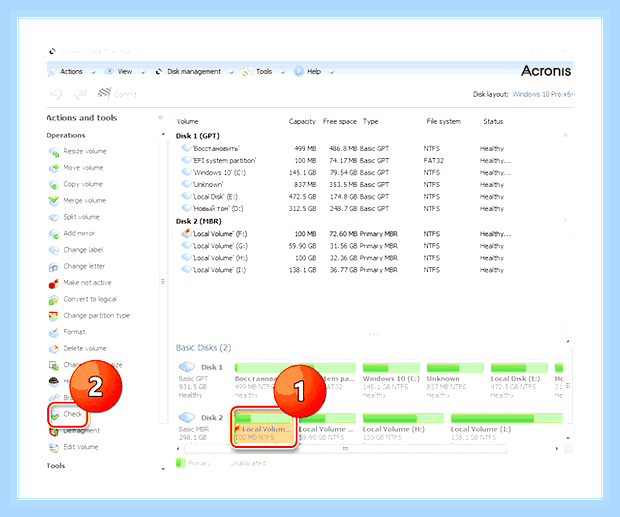620x517 pixels.
Task: Open the Help menu
Action: (314, 72)
